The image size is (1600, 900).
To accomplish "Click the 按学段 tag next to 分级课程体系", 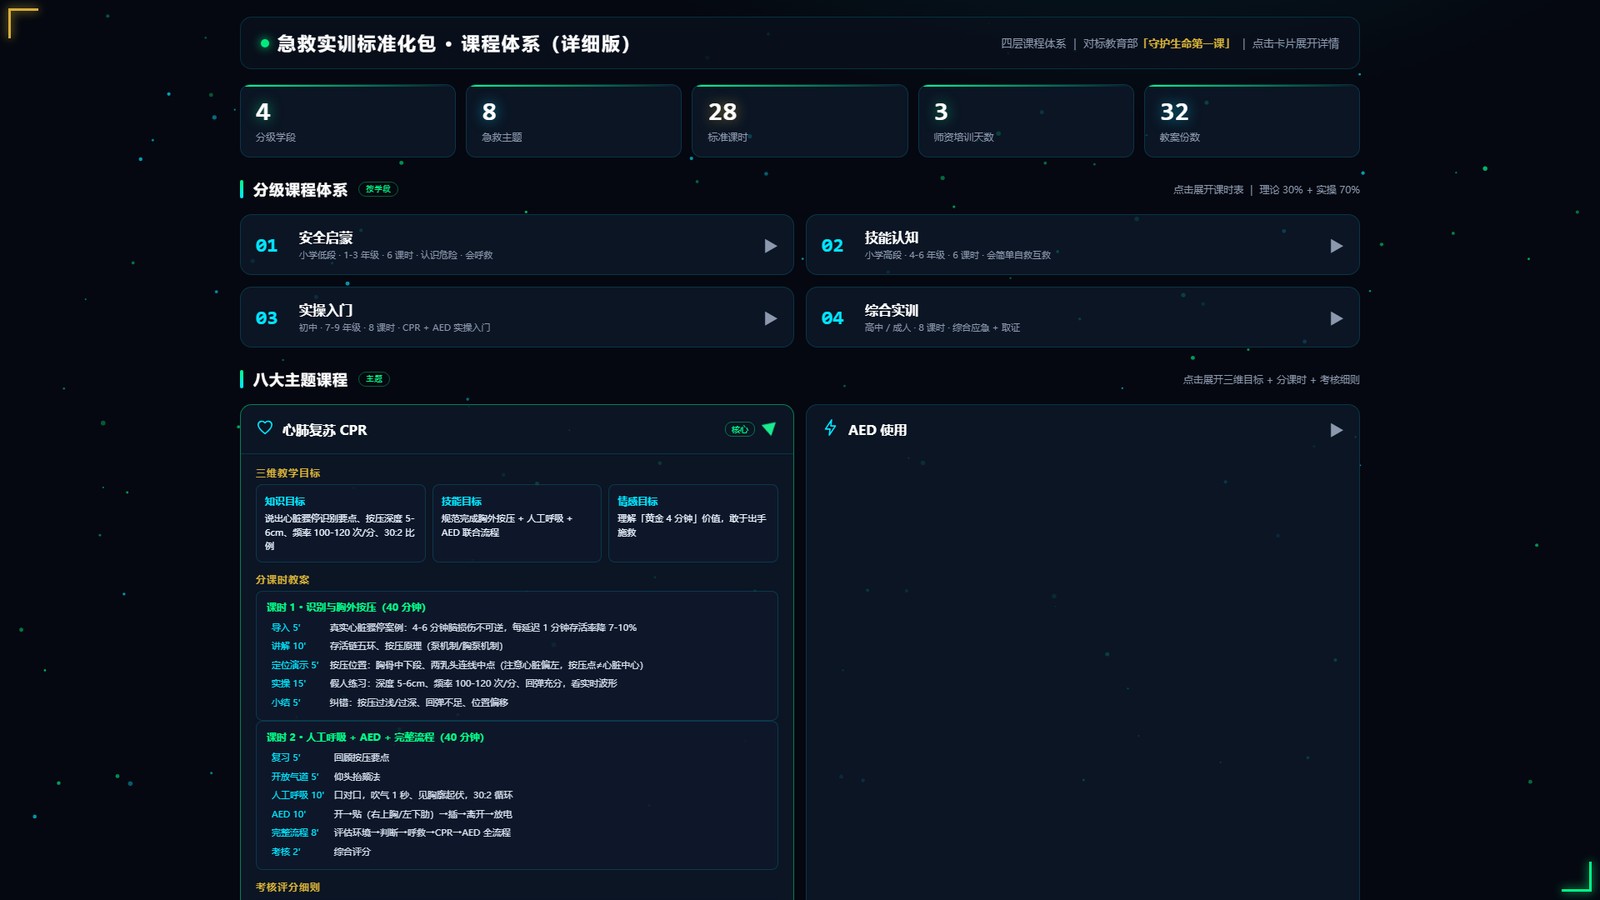I will tap(378, 189).
